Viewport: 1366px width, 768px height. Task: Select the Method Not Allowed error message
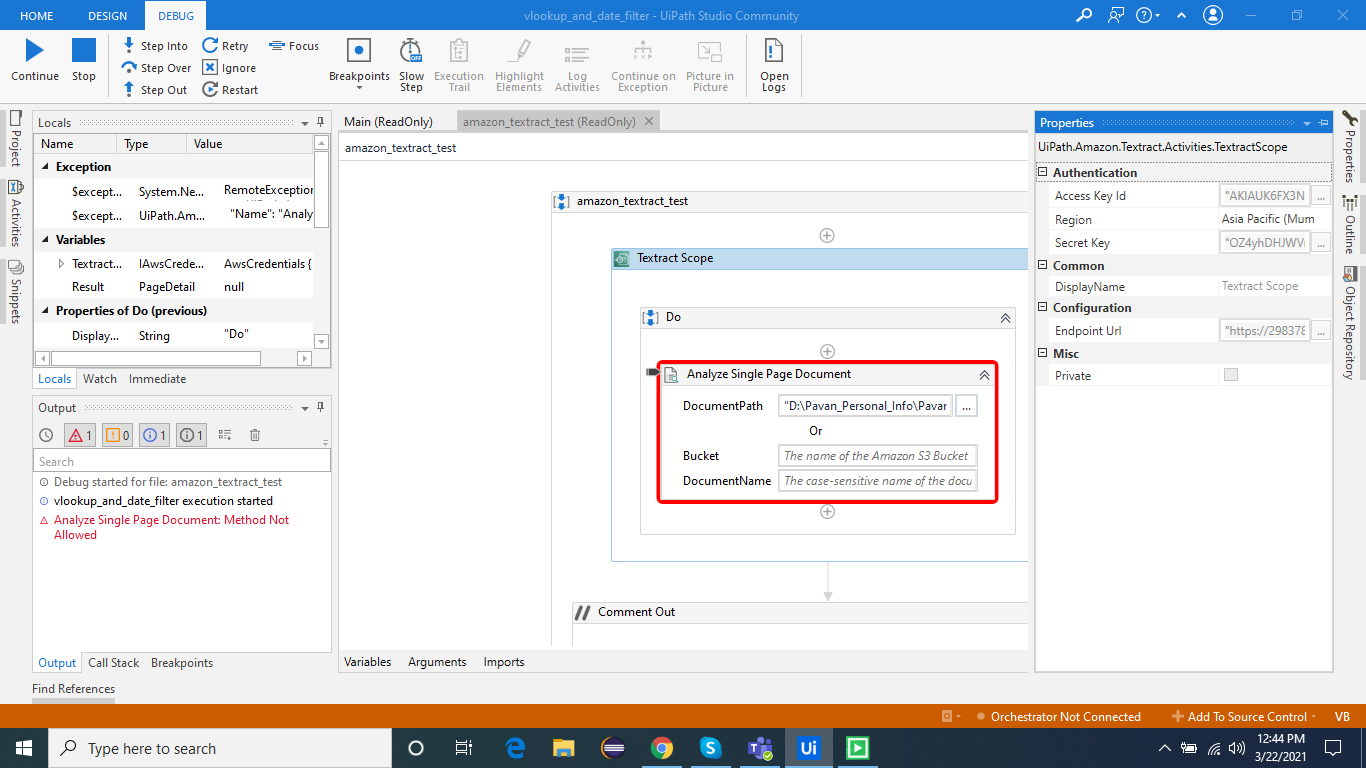[171, 527]
